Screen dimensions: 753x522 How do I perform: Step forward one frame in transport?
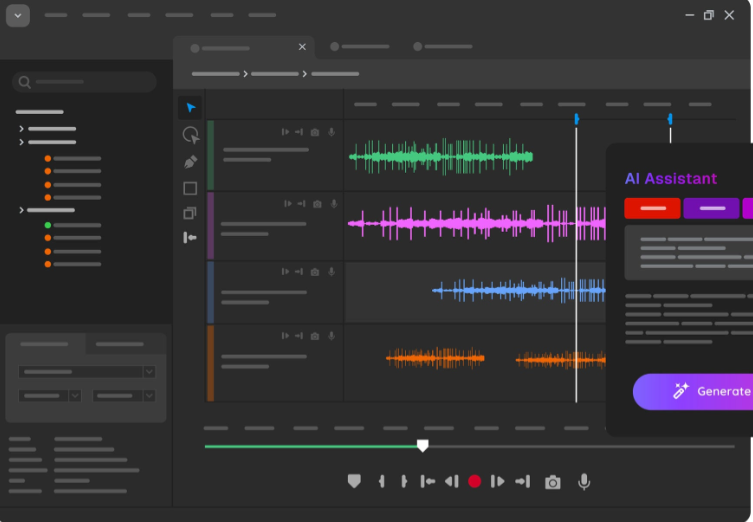[498, 481]
